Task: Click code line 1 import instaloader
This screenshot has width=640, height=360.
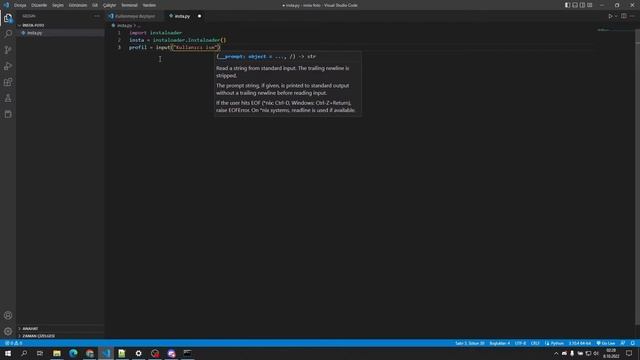Action: (156, 33)
